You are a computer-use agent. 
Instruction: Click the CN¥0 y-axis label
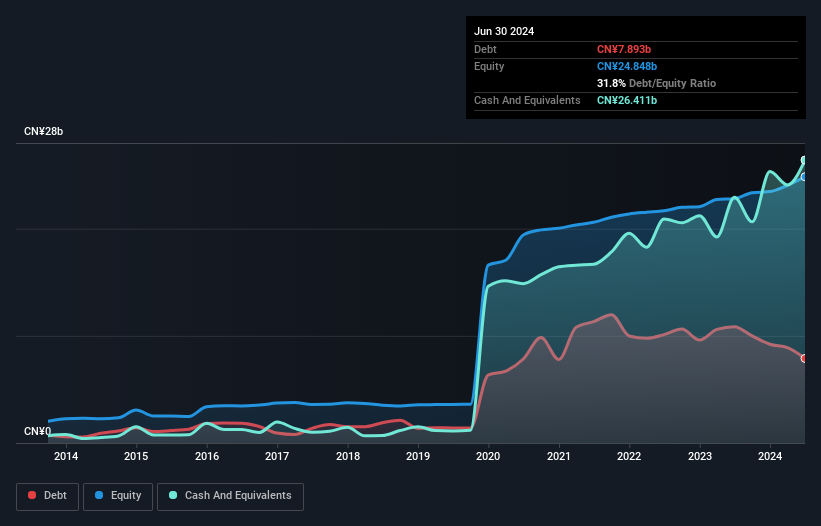[38, 431]
